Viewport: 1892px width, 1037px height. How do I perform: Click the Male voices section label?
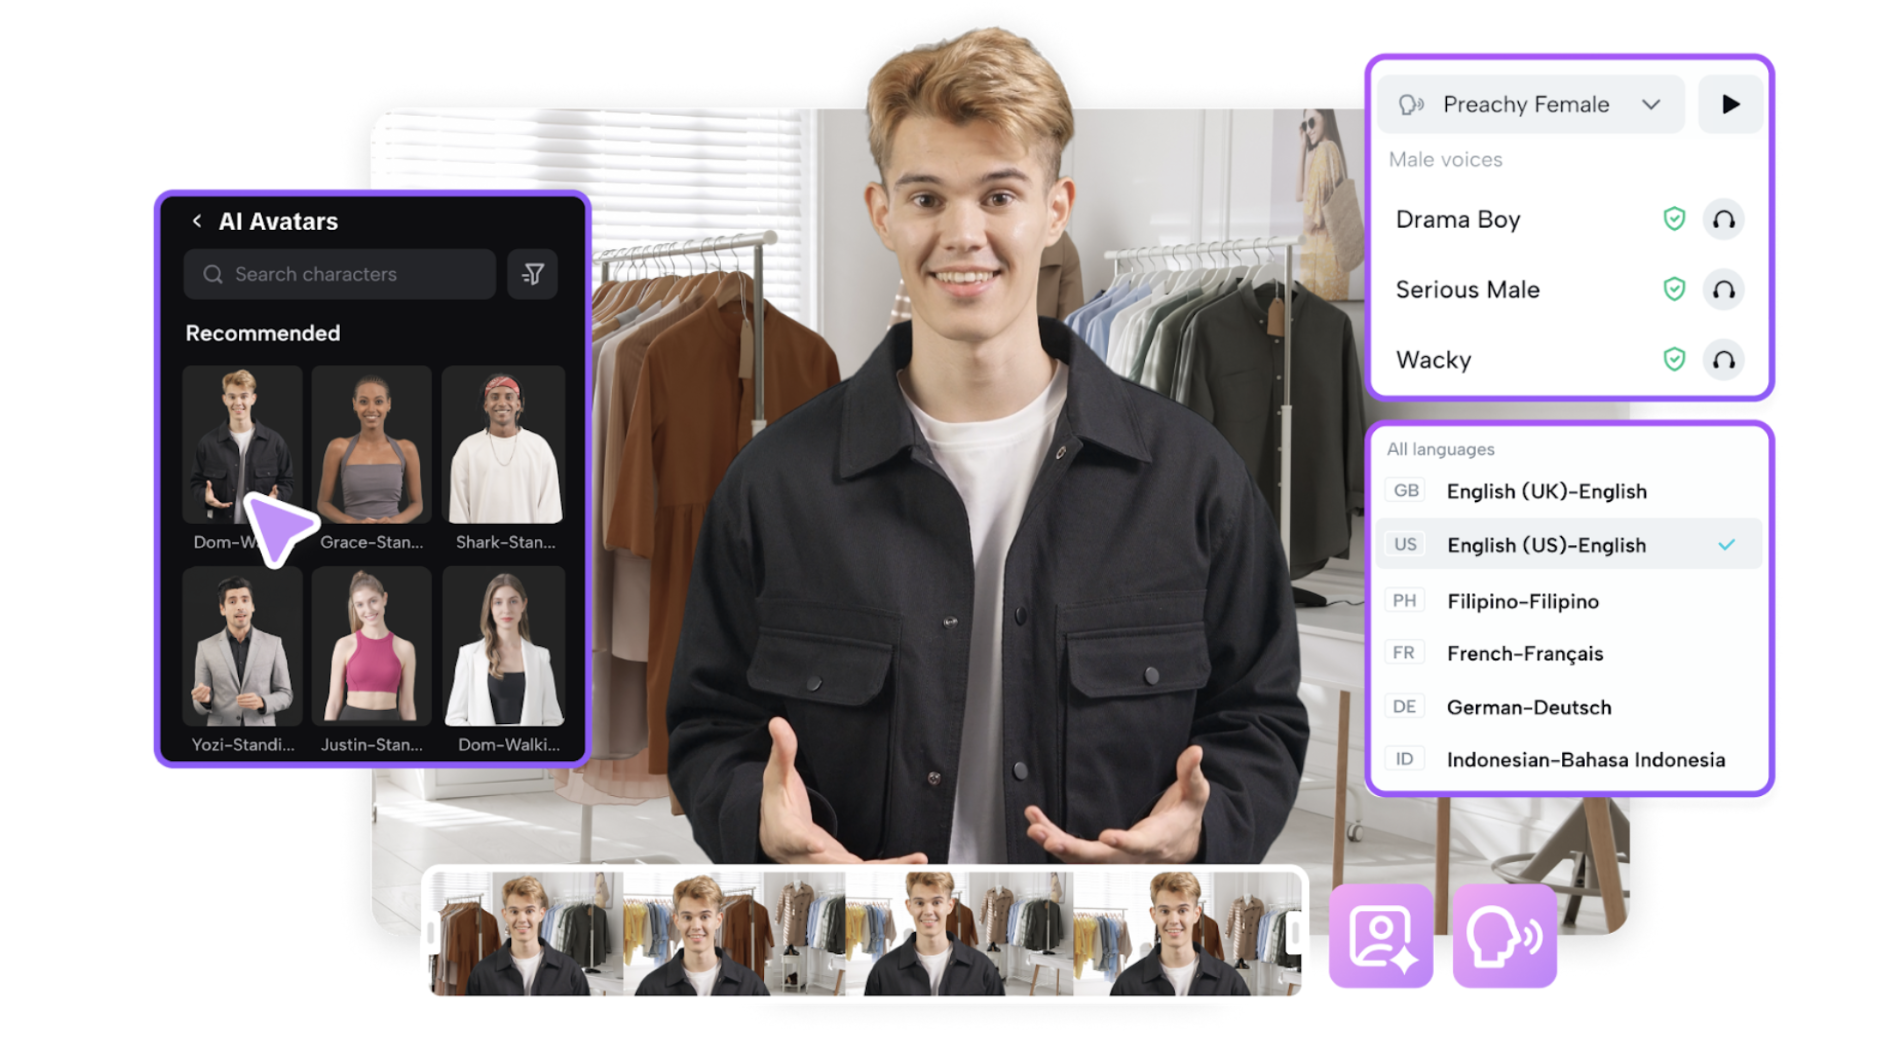point(1445,160)
